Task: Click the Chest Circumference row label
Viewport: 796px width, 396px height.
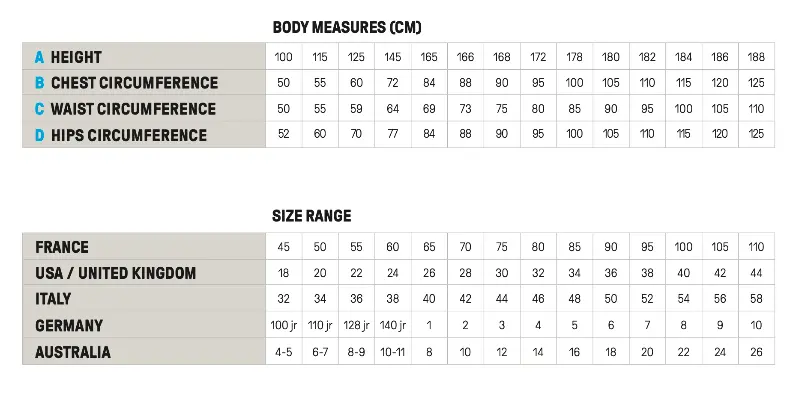Action: pyautogui.click(x=135, y=83)
